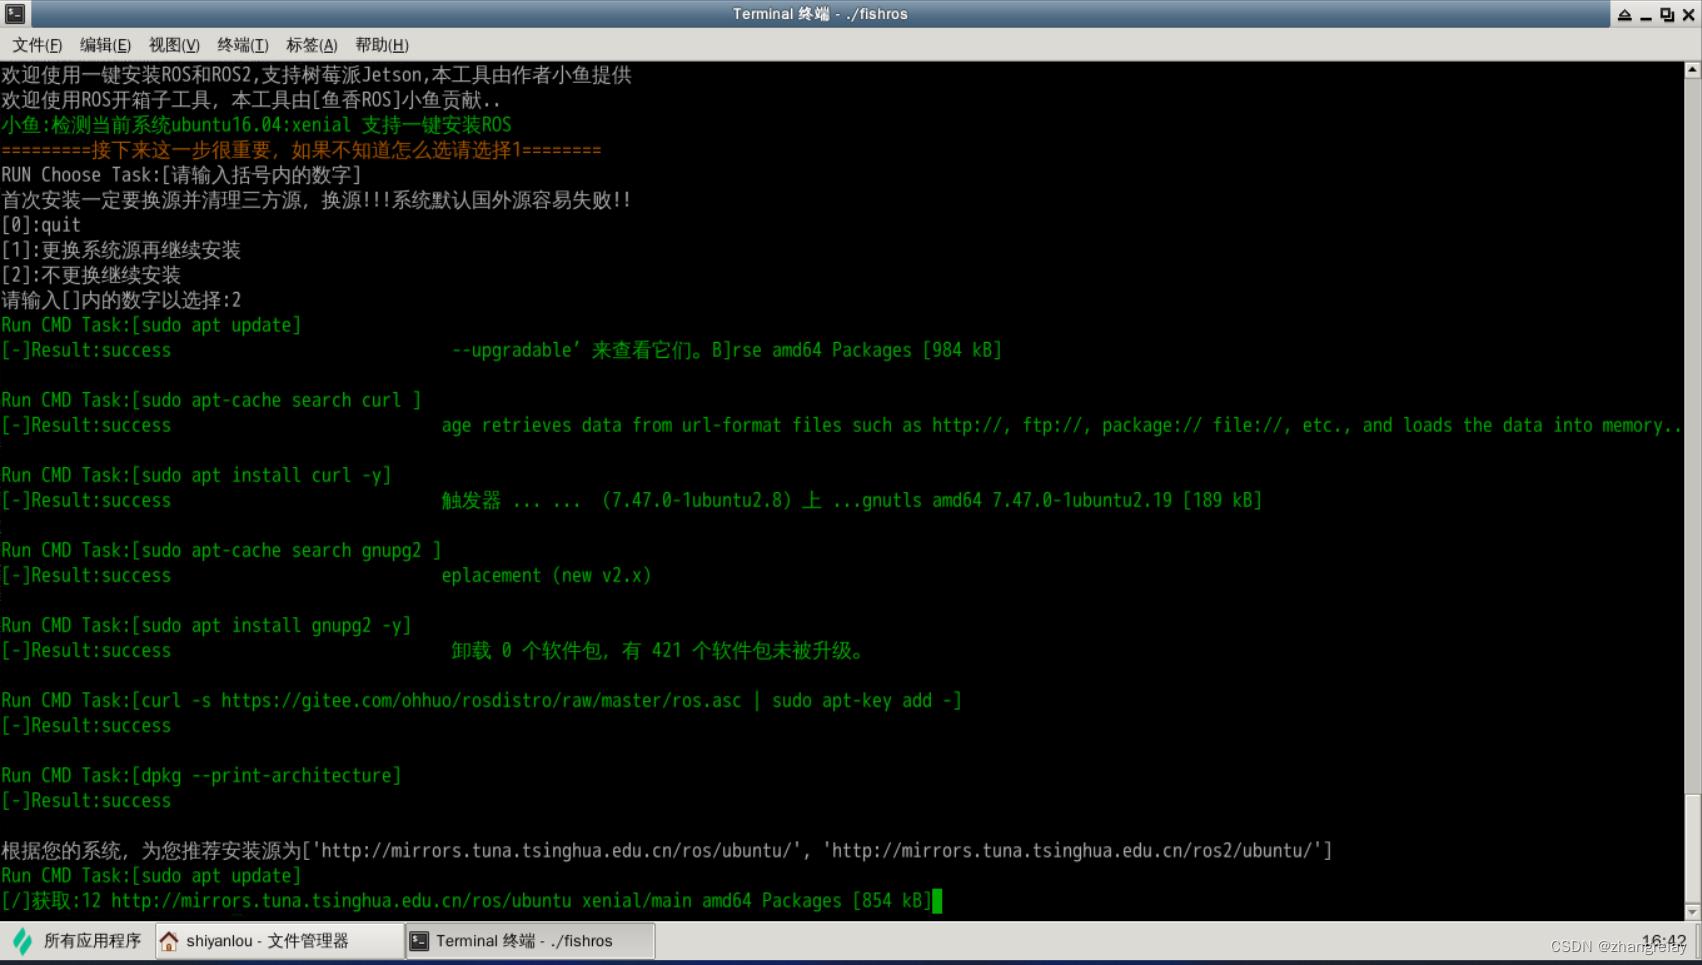1702x965 pixels.
Task: Click the green leaf applications icon
Action: pyautogui.click(x=22, y=941)
